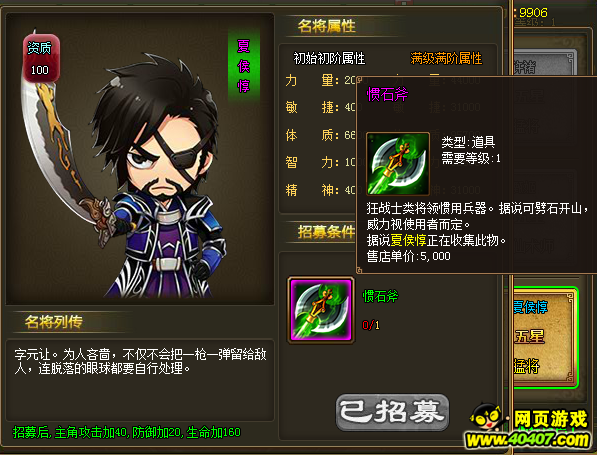Click the 9906 currency counter
Viewport: 597px width, 455px height.
[533, 13]
